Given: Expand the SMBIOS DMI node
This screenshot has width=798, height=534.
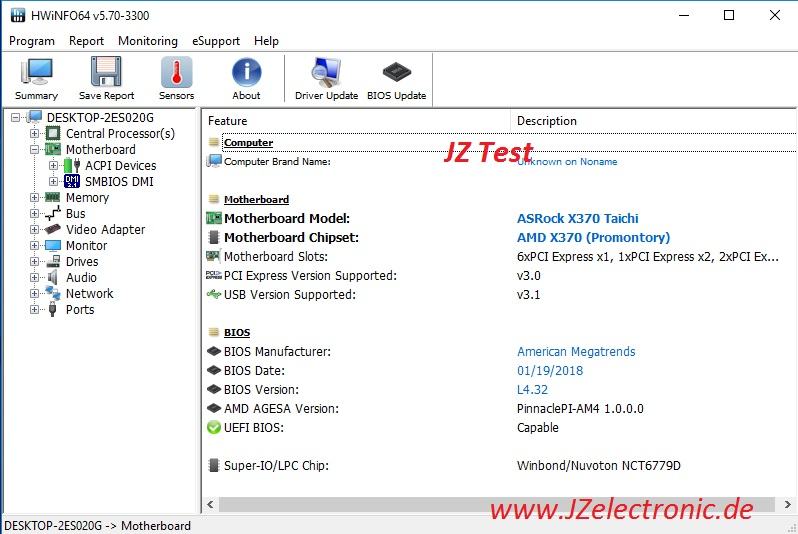Looking at the screenshot, I should coord(53,181).
